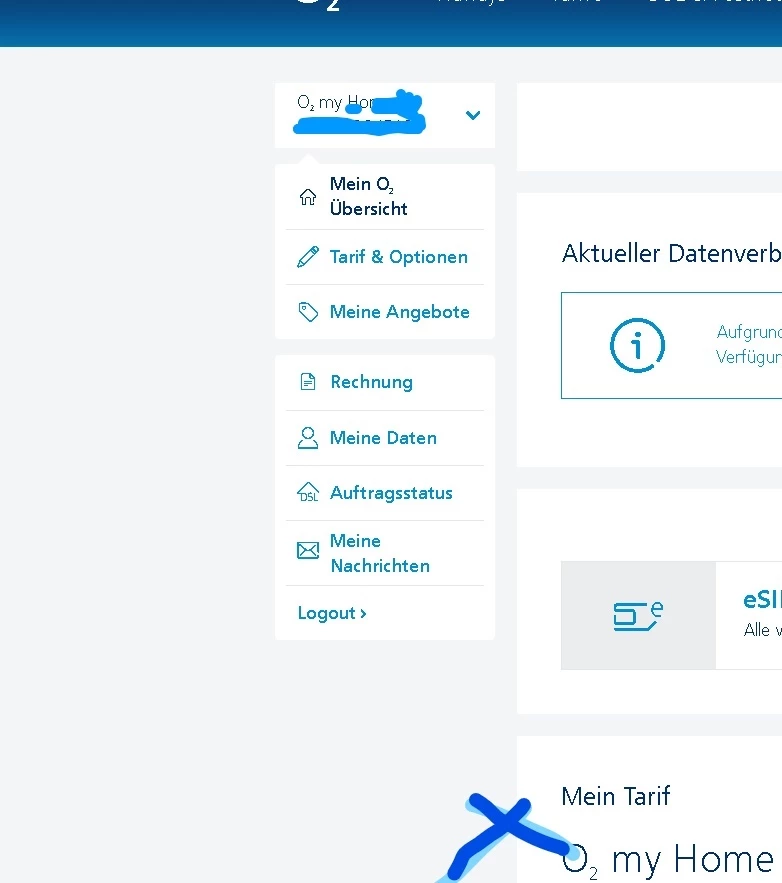This screenshot has width=782, height=883.
Task: Click the tag icon for Meine Angebote
Action: pos(308,311)
